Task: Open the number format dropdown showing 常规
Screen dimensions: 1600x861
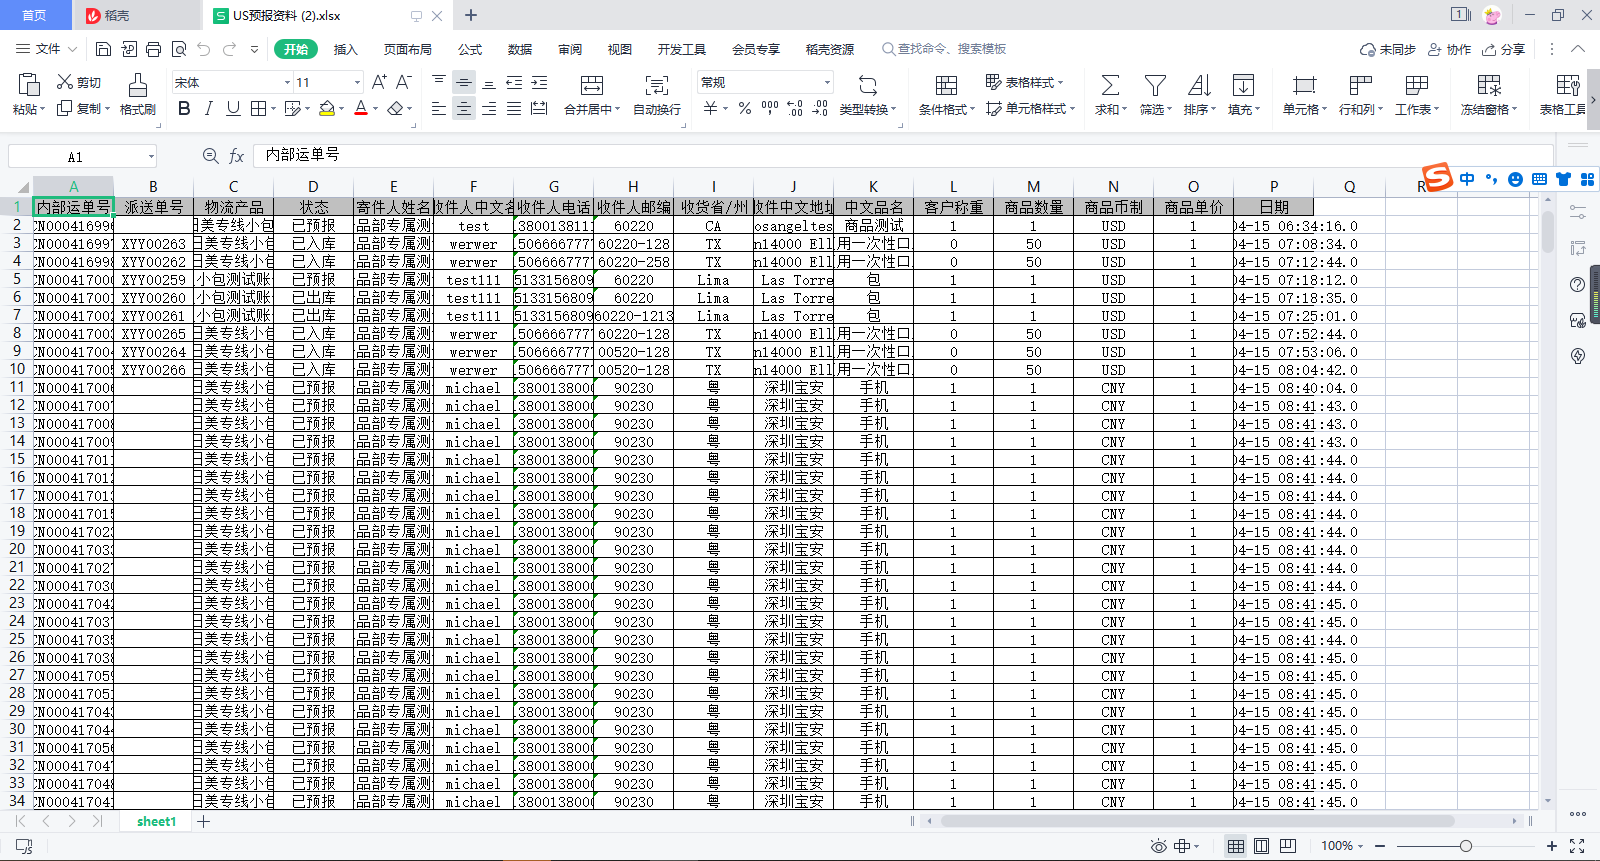Action: [827, 83]
